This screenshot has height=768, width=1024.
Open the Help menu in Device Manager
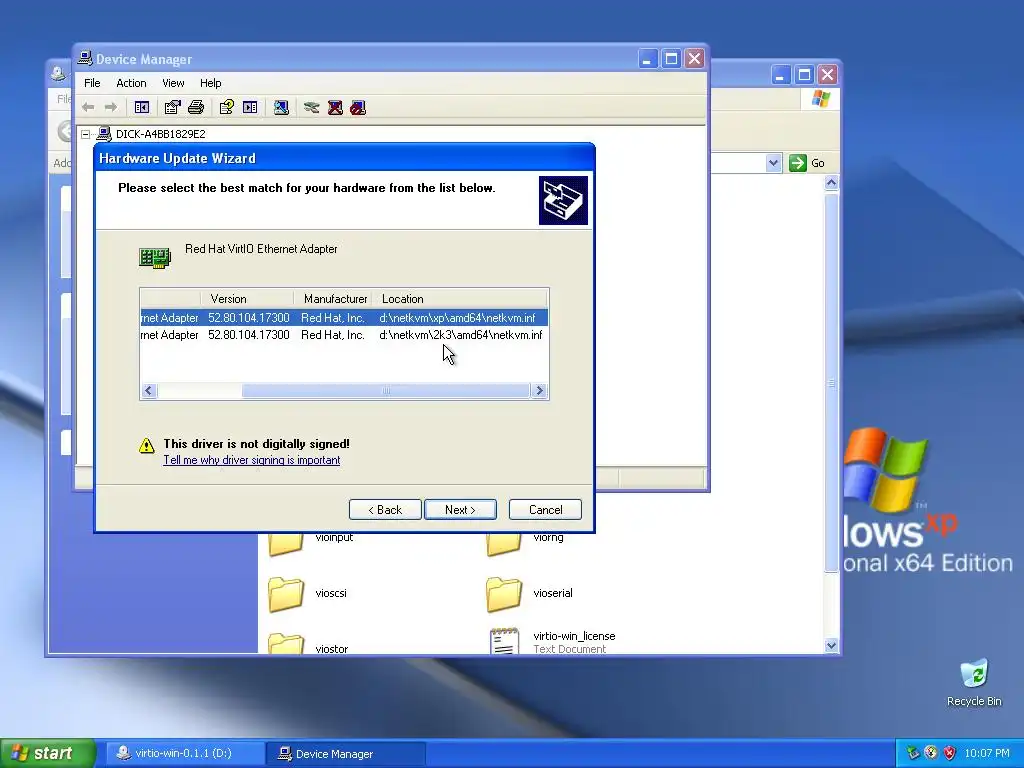[x=210, y=83]
